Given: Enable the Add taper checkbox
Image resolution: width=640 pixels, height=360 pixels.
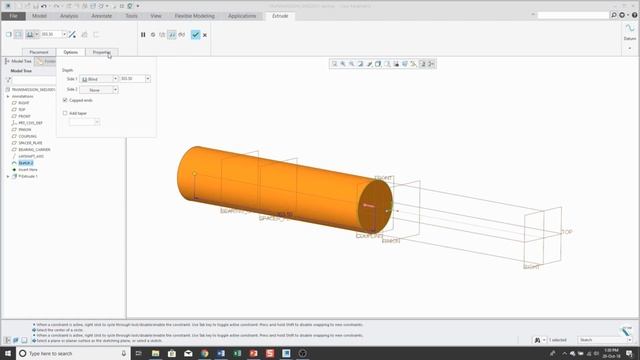Looking at the screenshot, I should 65,113.
